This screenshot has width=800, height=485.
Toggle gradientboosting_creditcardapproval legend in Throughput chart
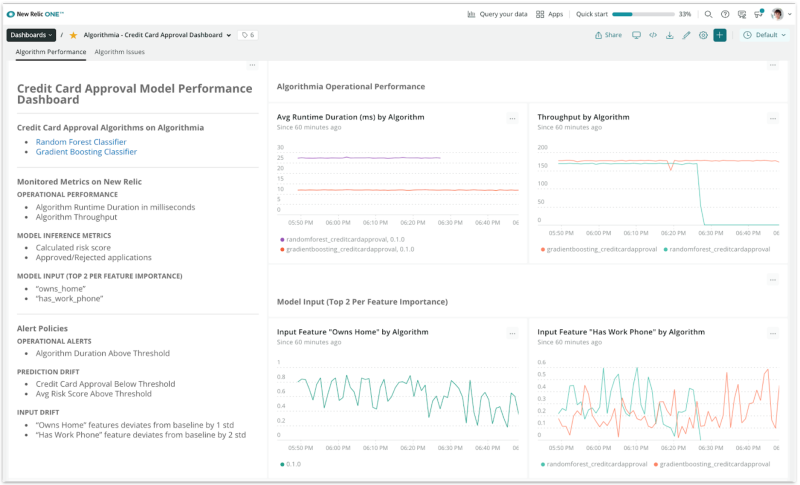click(598, 249)
